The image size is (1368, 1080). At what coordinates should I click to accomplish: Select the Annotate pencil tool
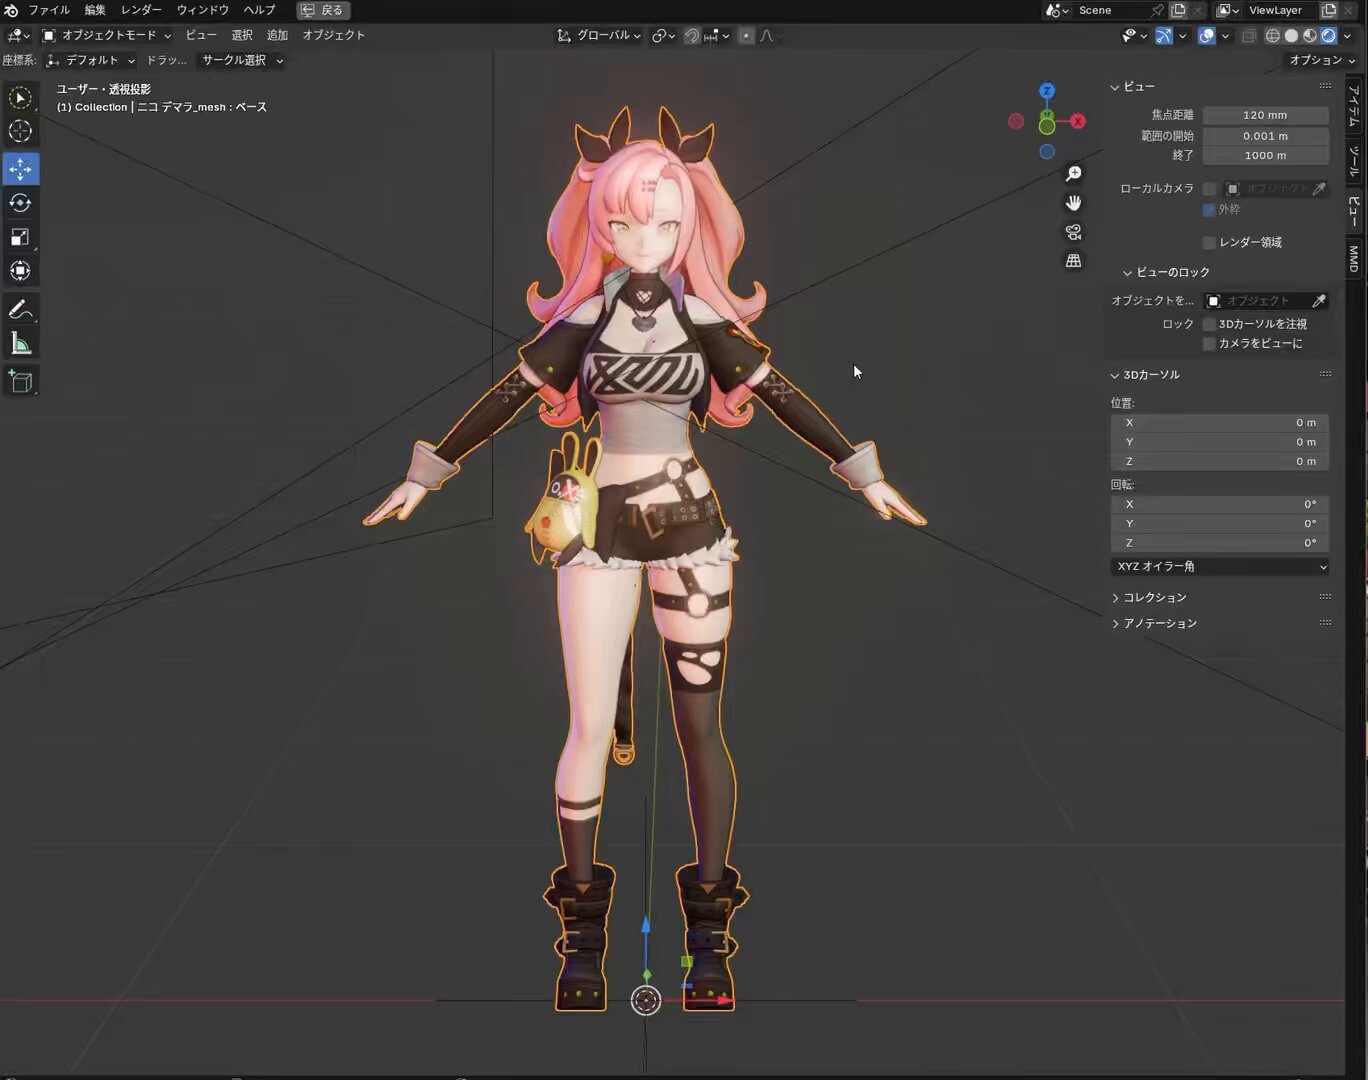[20, 310]
